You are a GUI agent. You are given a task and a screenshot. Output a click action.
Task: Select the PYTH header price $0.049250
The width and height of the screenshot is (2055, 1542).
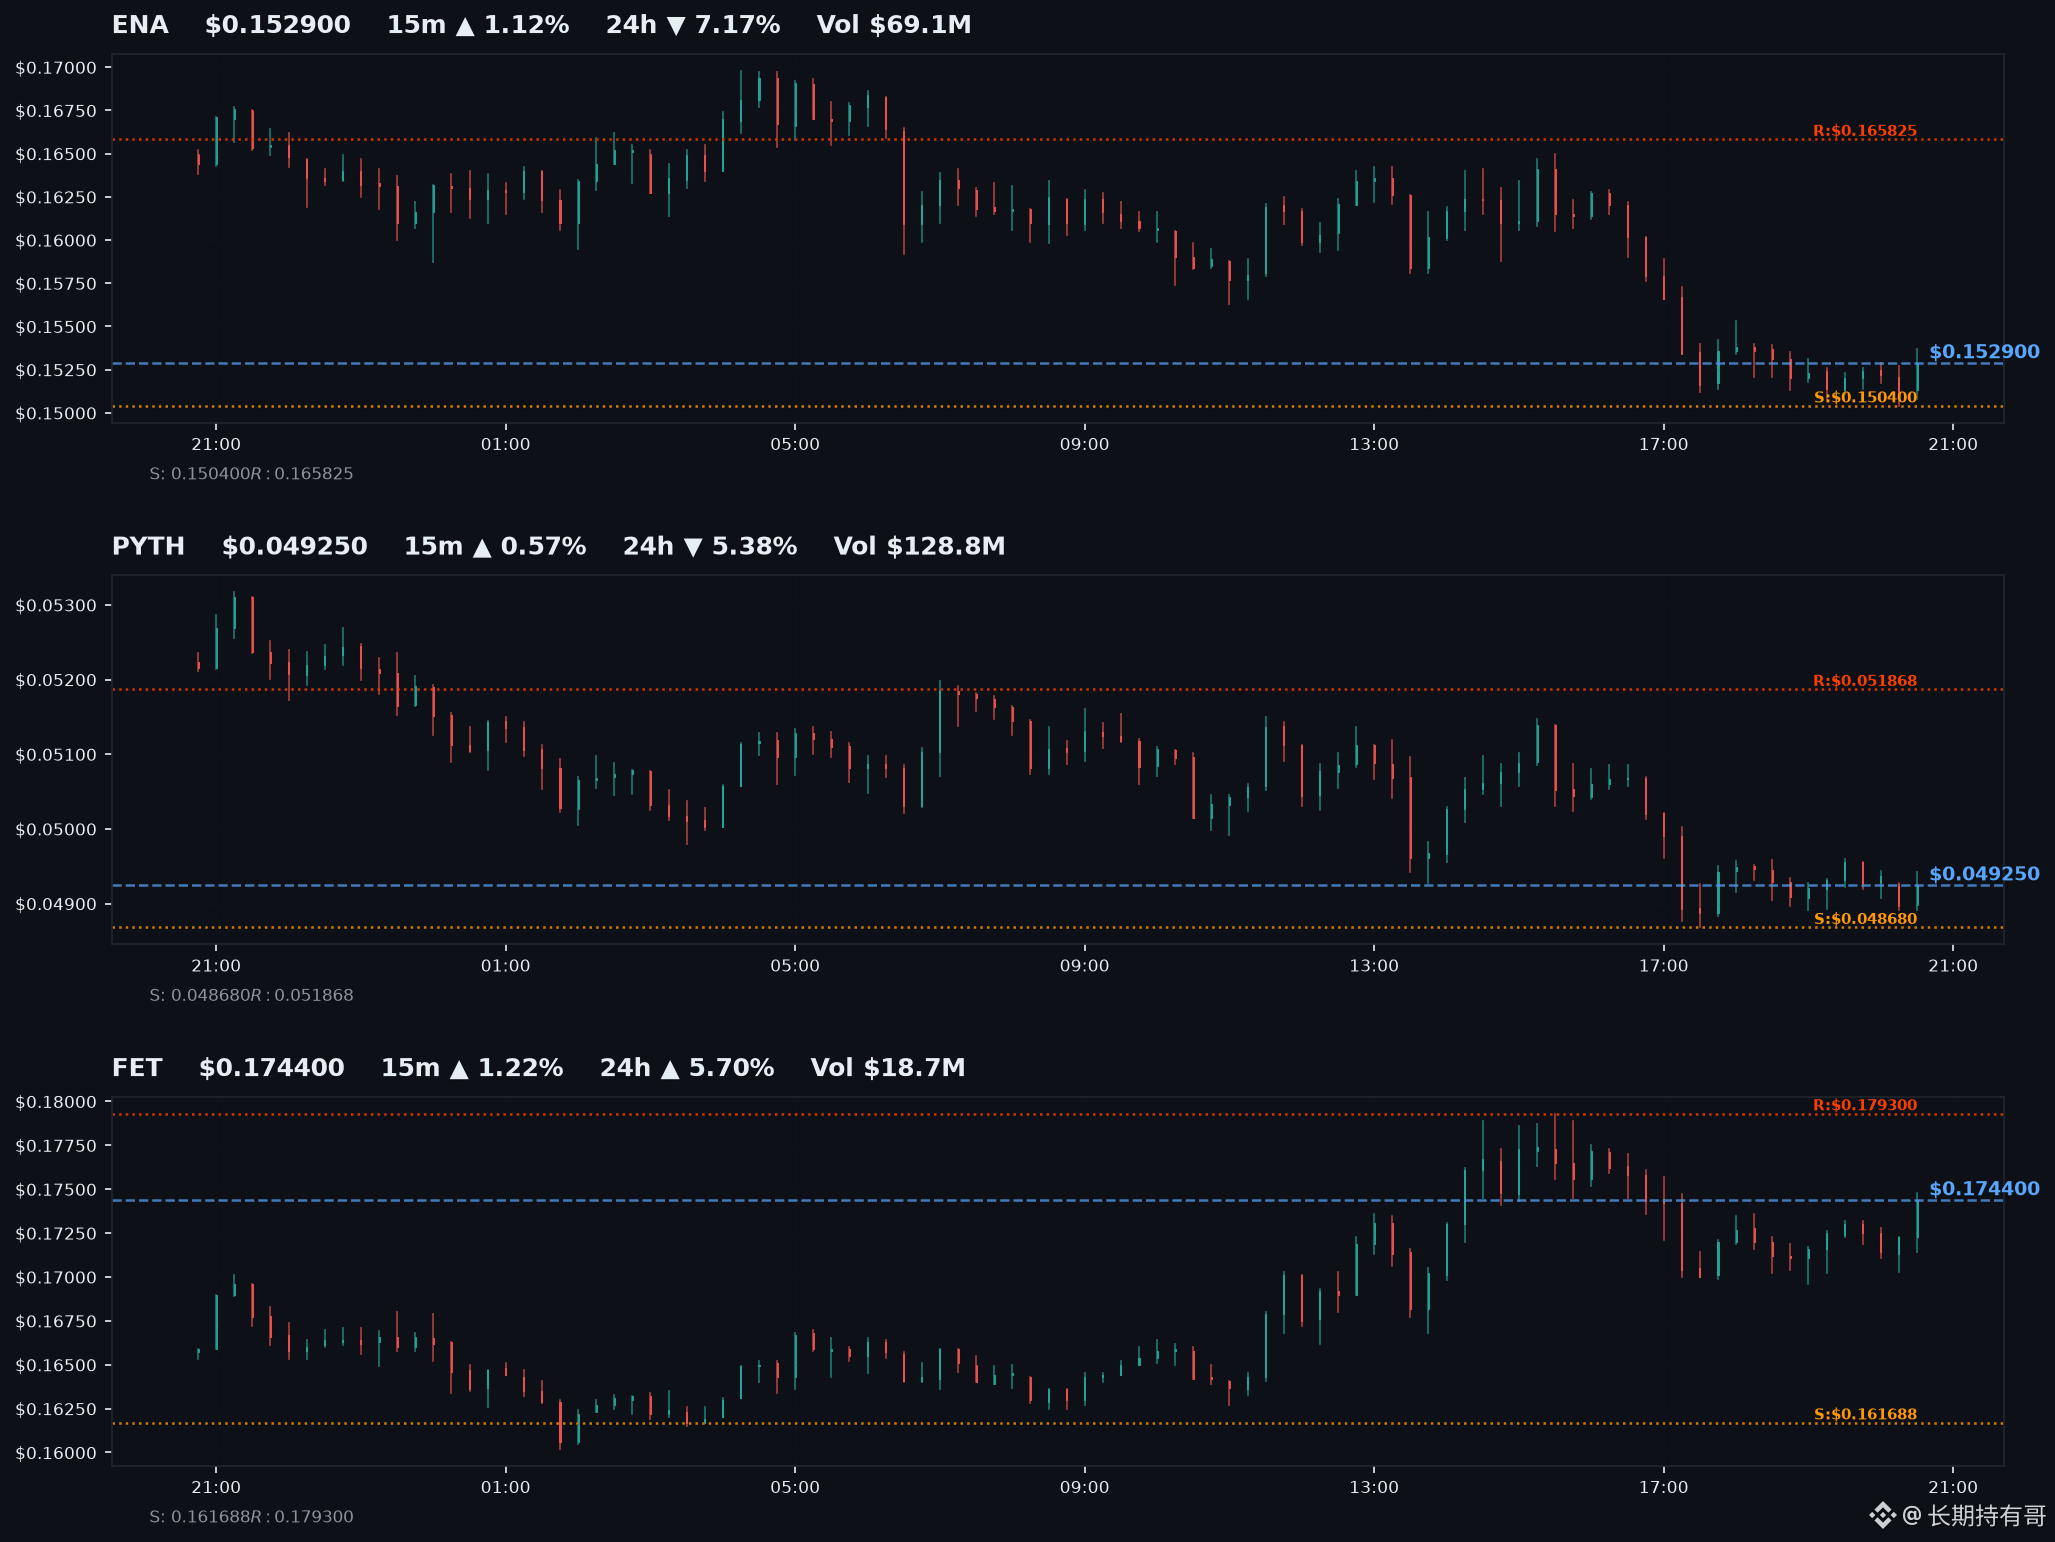pos(295,546)
